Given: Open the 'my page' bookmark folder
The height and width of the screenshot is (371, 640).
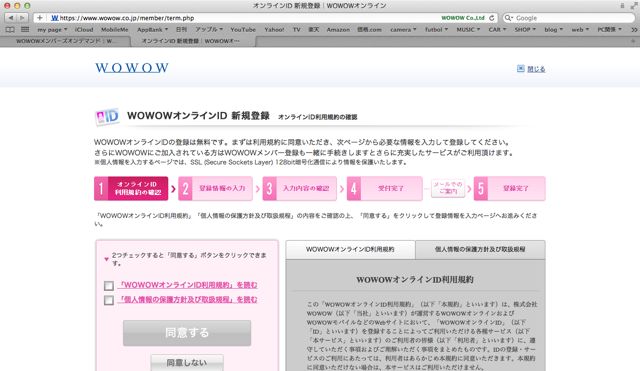Looking at the screenshot, I should 52,29.
